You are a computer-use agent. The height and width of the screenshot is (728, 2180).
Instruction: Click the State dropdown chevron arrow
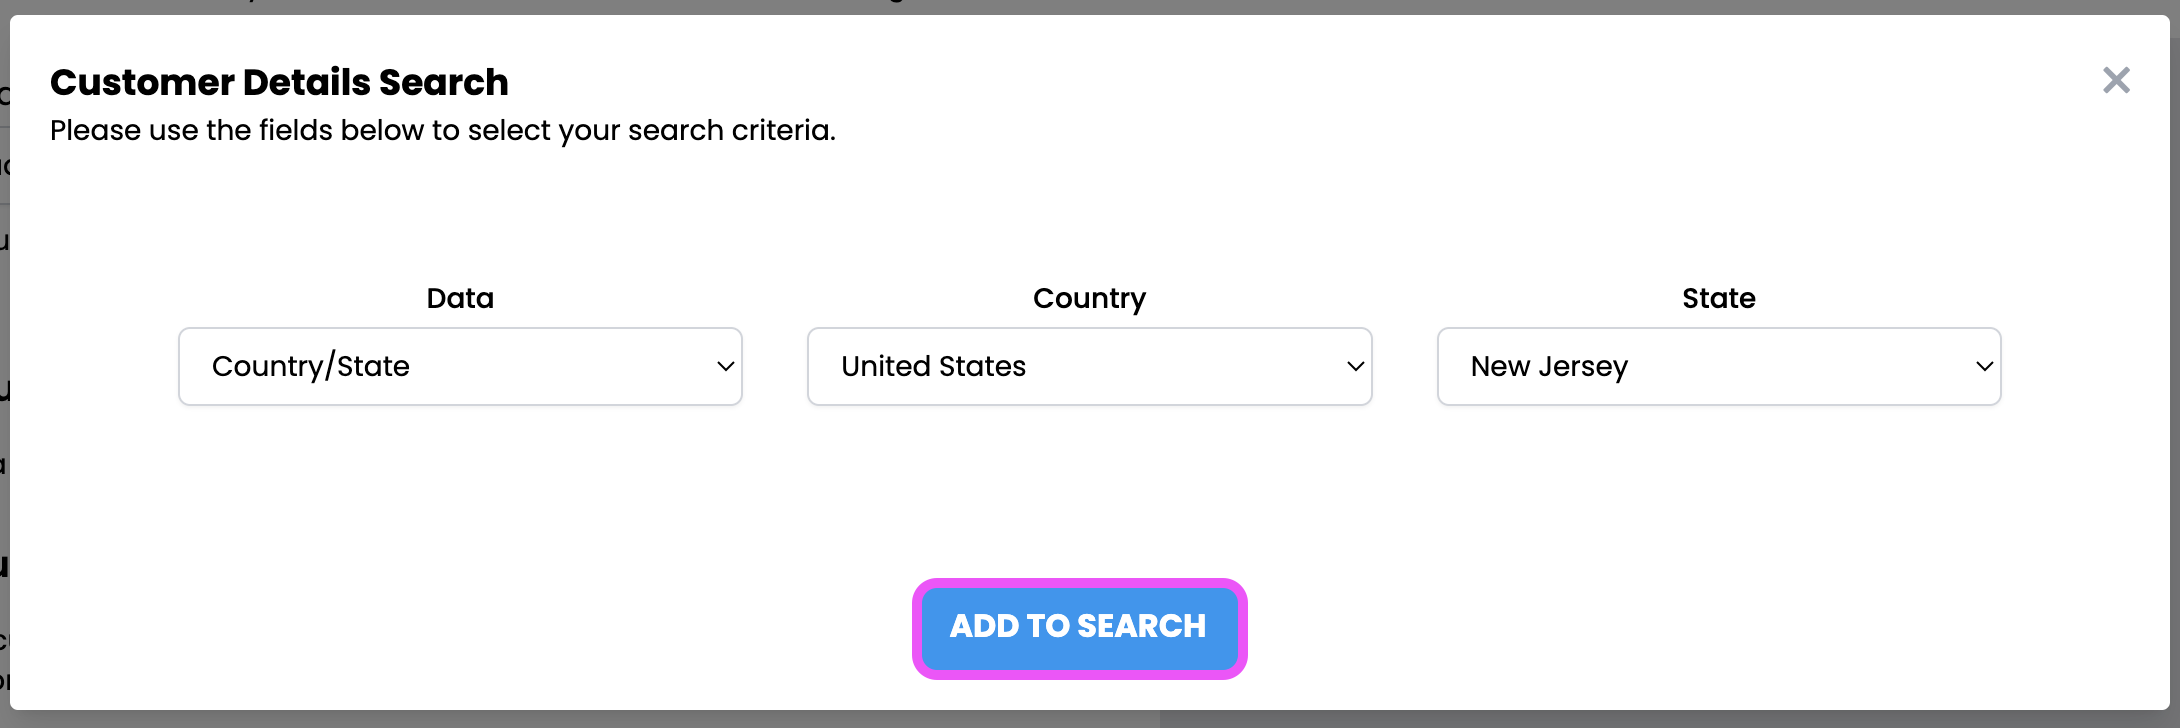click(x=1985, y=367)
